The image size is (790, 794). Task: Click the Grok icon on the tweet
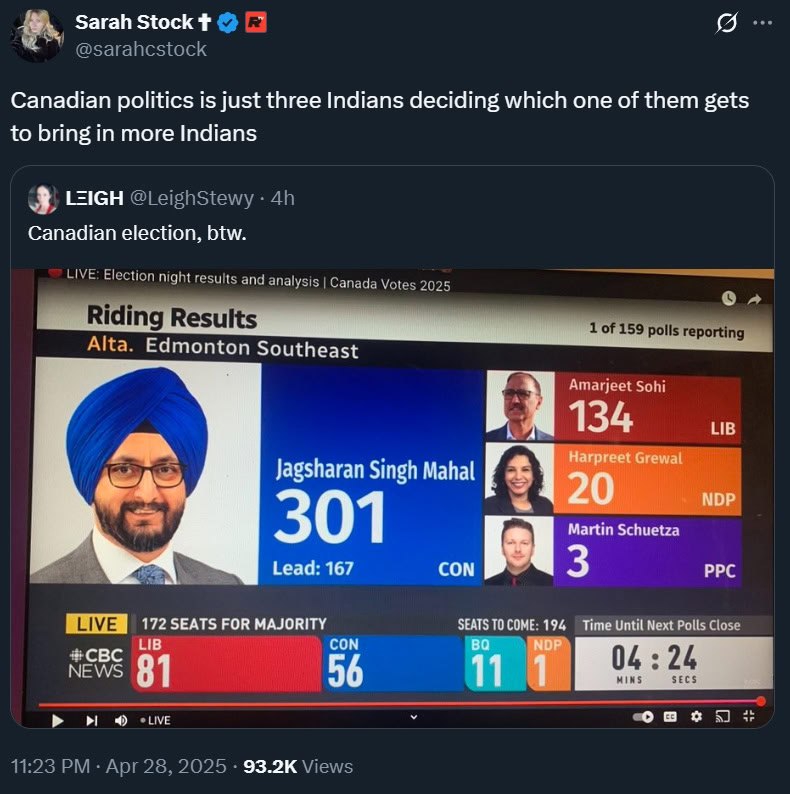(x=727, y=23)
